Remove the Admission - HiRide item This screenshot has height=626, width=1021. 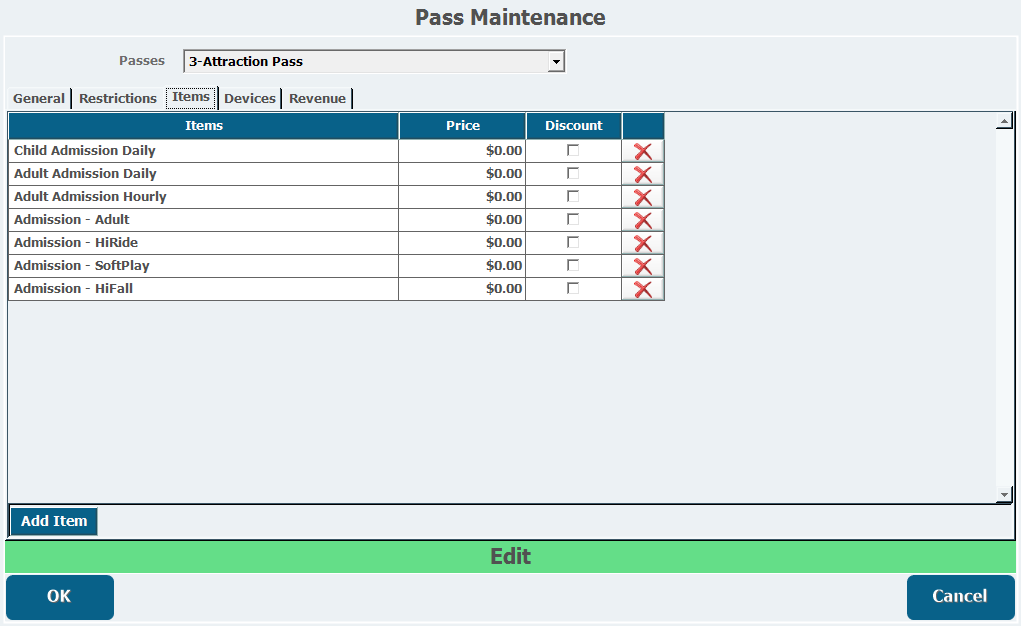(643, 243)
